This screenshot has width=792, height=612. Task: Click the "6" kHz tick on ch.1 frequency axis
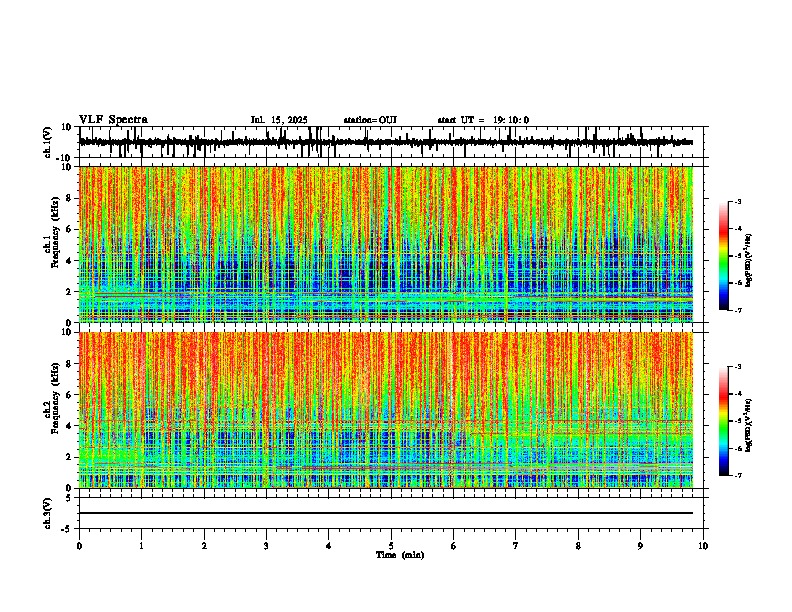point(69,229)
